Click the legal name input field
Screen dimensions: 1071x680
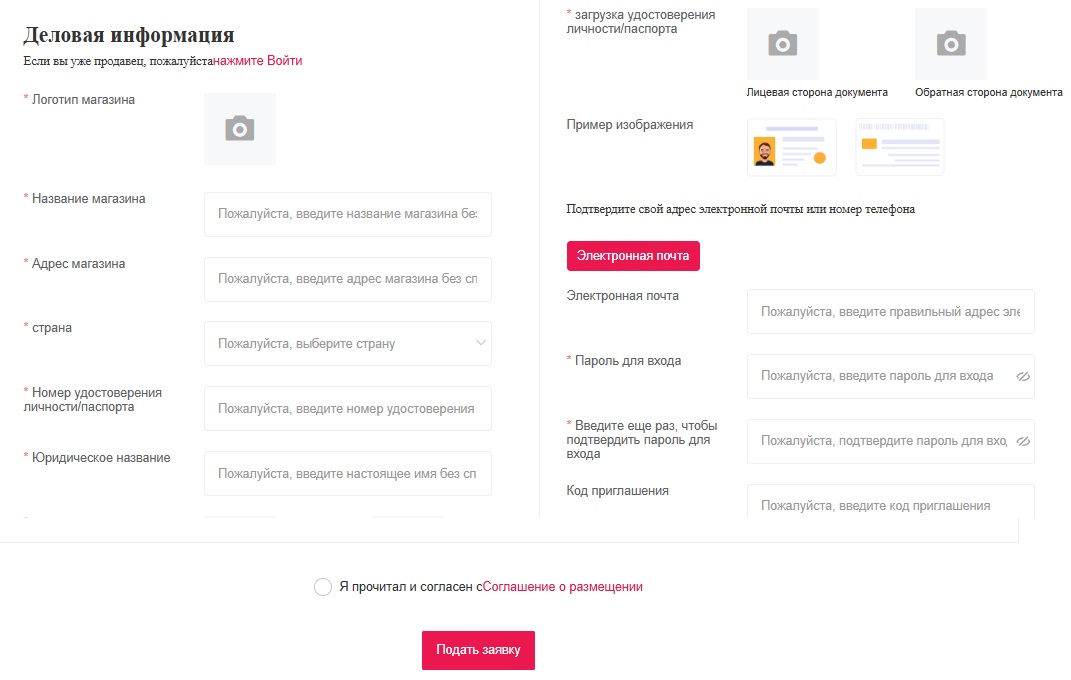(x=347, y=473)
